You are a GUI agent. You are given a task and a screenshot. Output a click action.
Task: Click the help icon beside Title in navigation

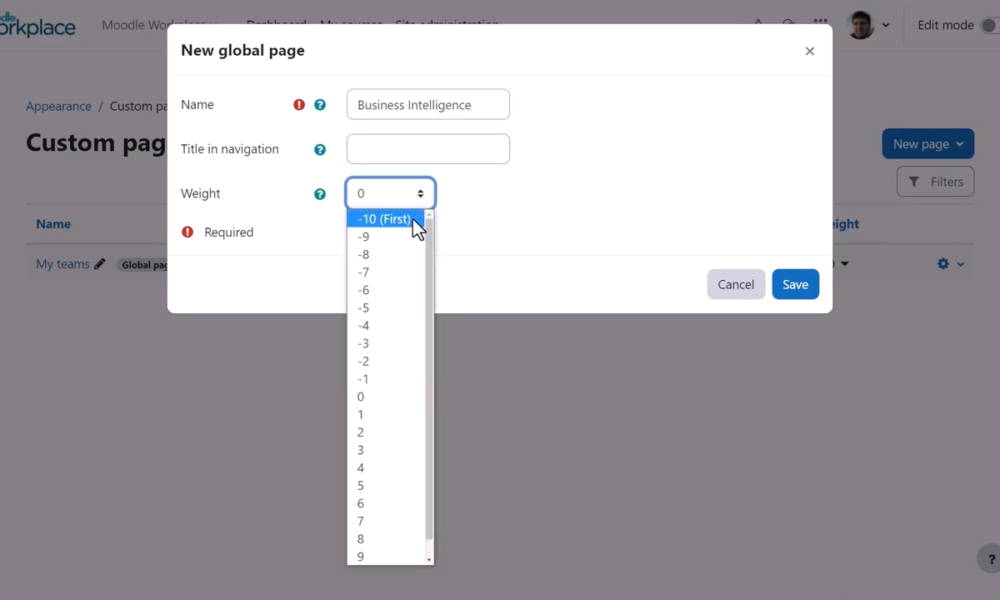click(320, 149)
